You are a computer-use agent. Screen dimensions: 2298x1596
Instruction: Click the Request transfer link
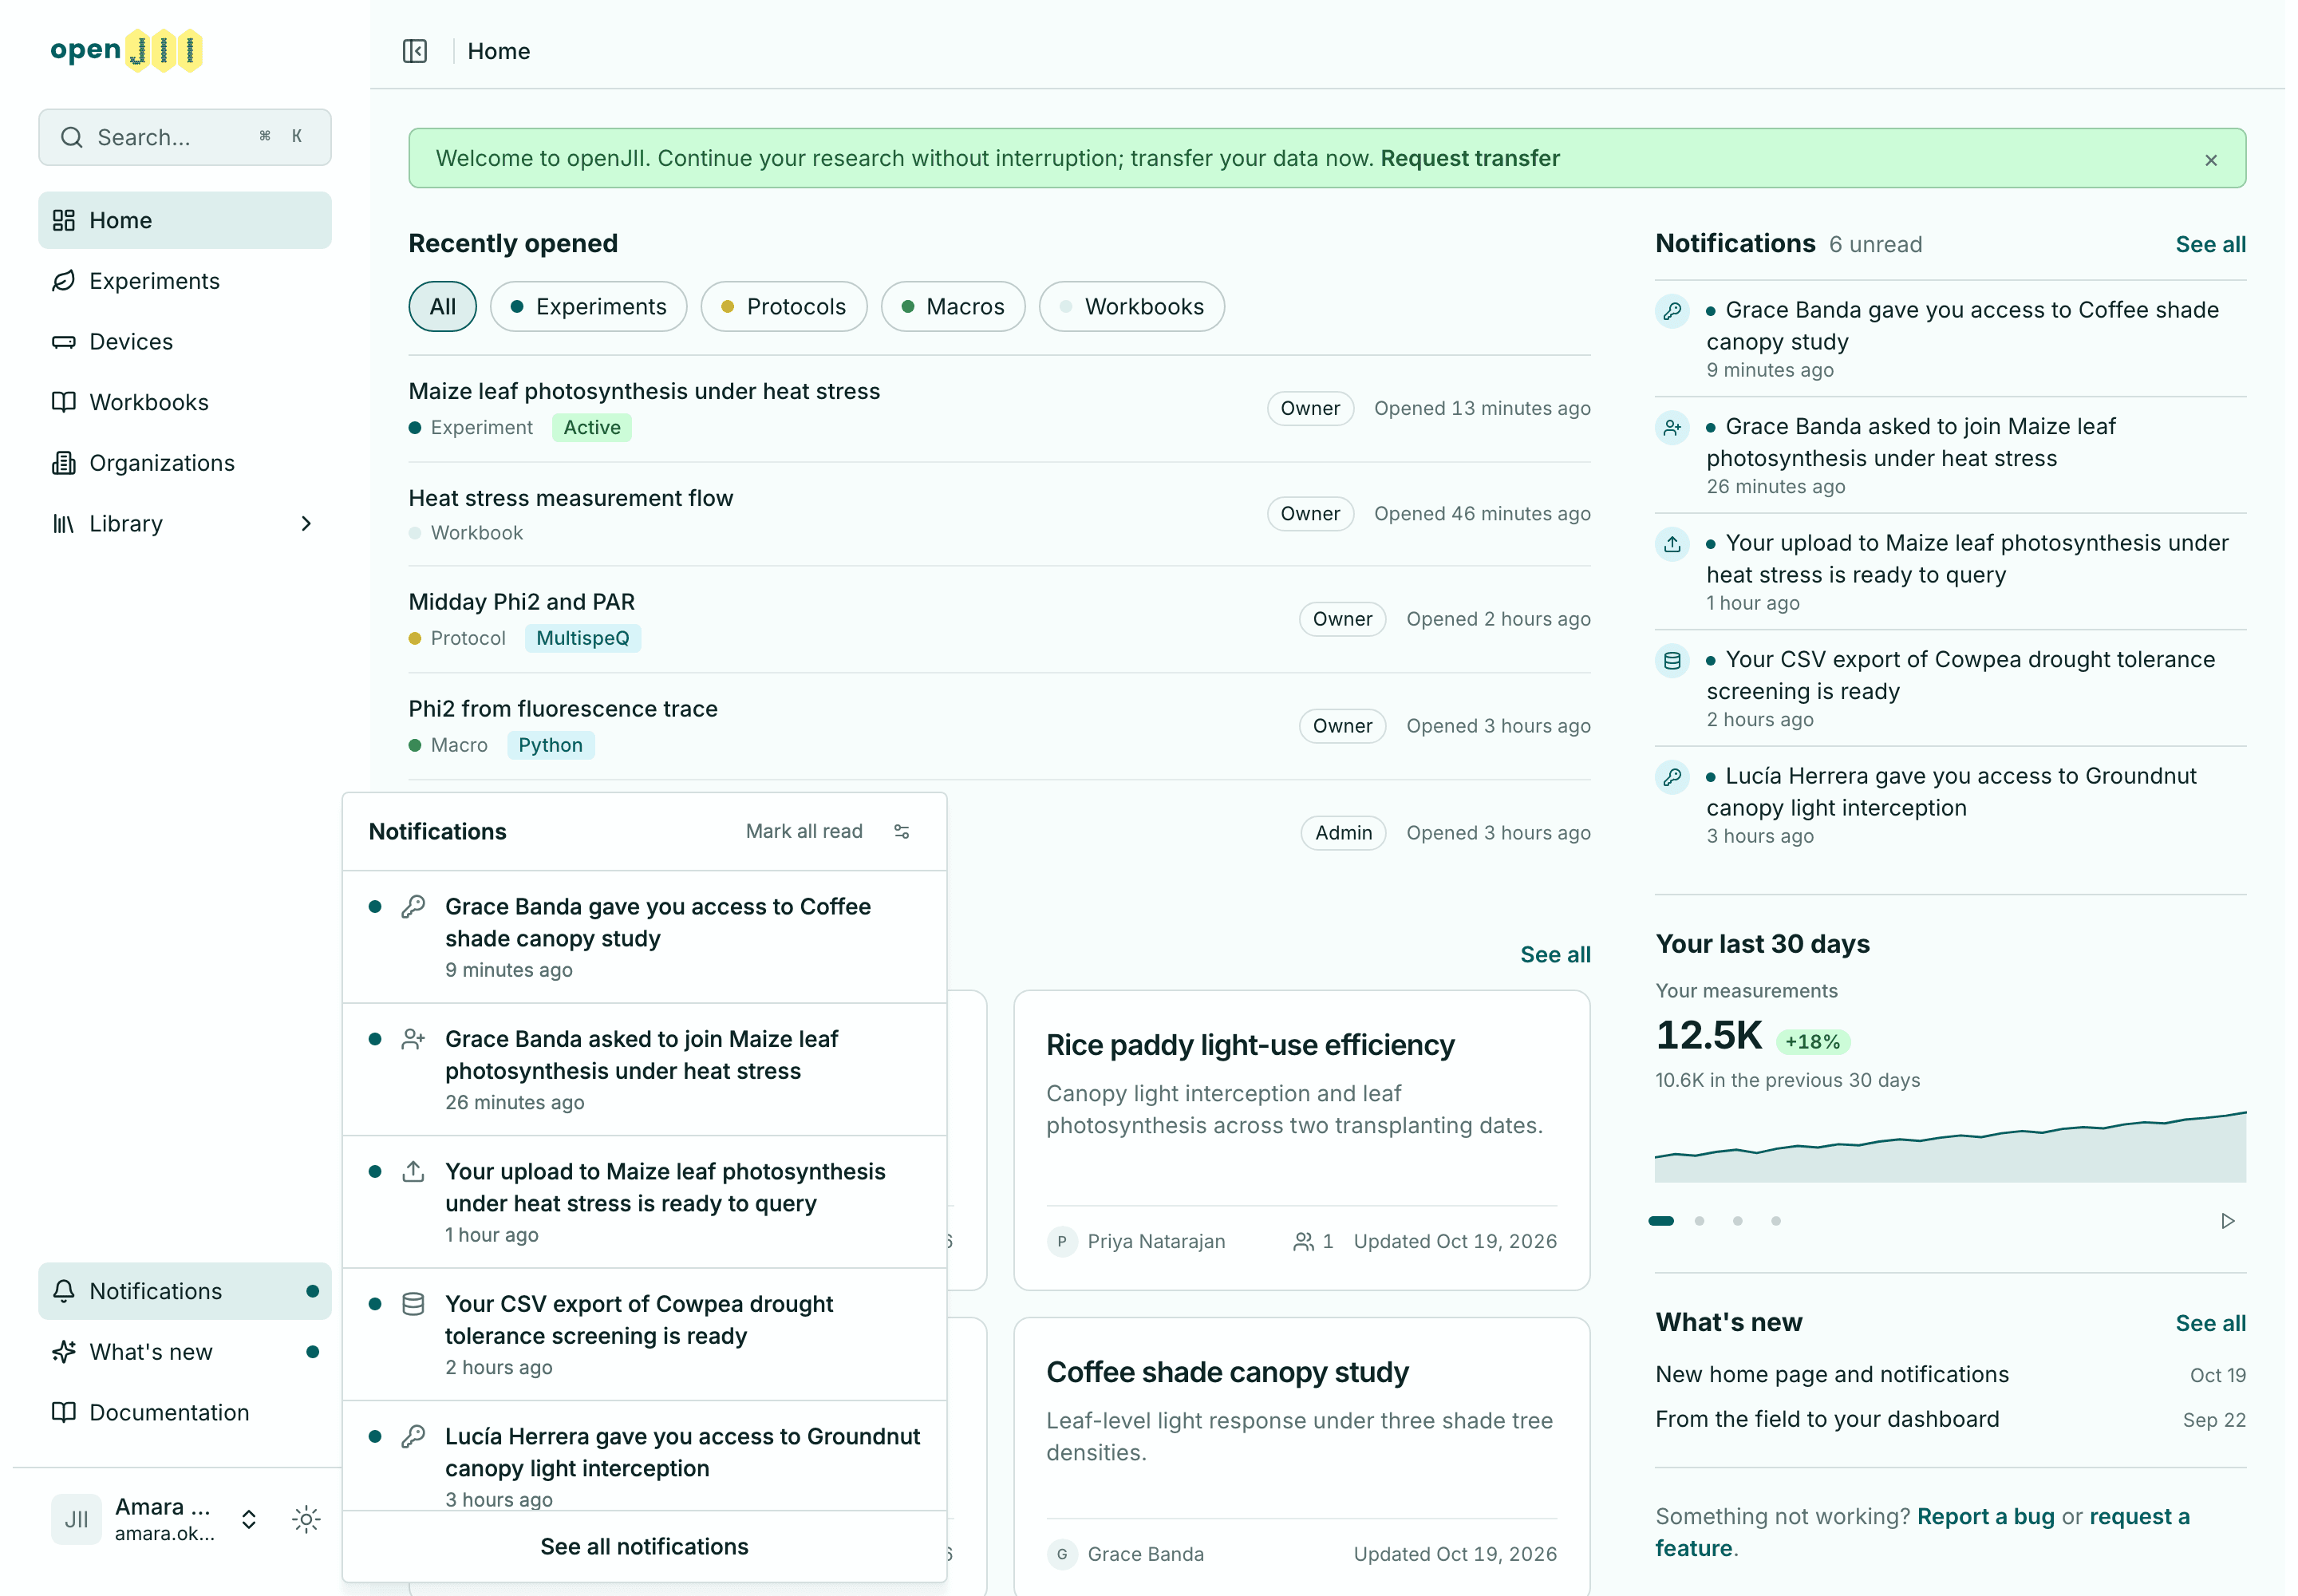click(1469, 158)
